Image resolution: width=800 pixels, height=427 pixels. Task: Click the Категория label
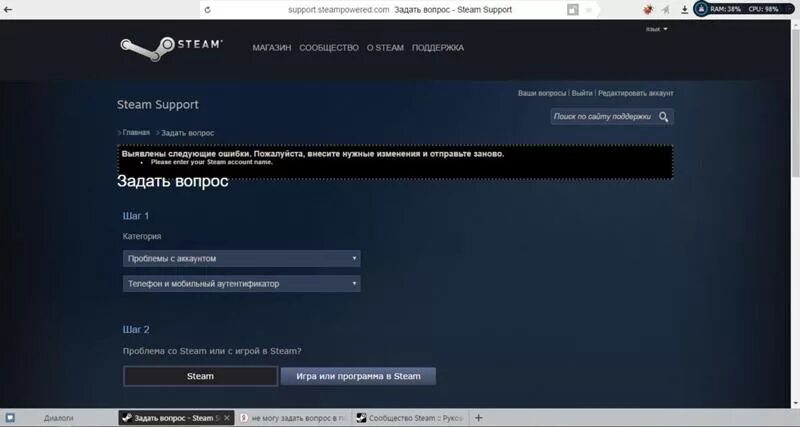[142, 237]
